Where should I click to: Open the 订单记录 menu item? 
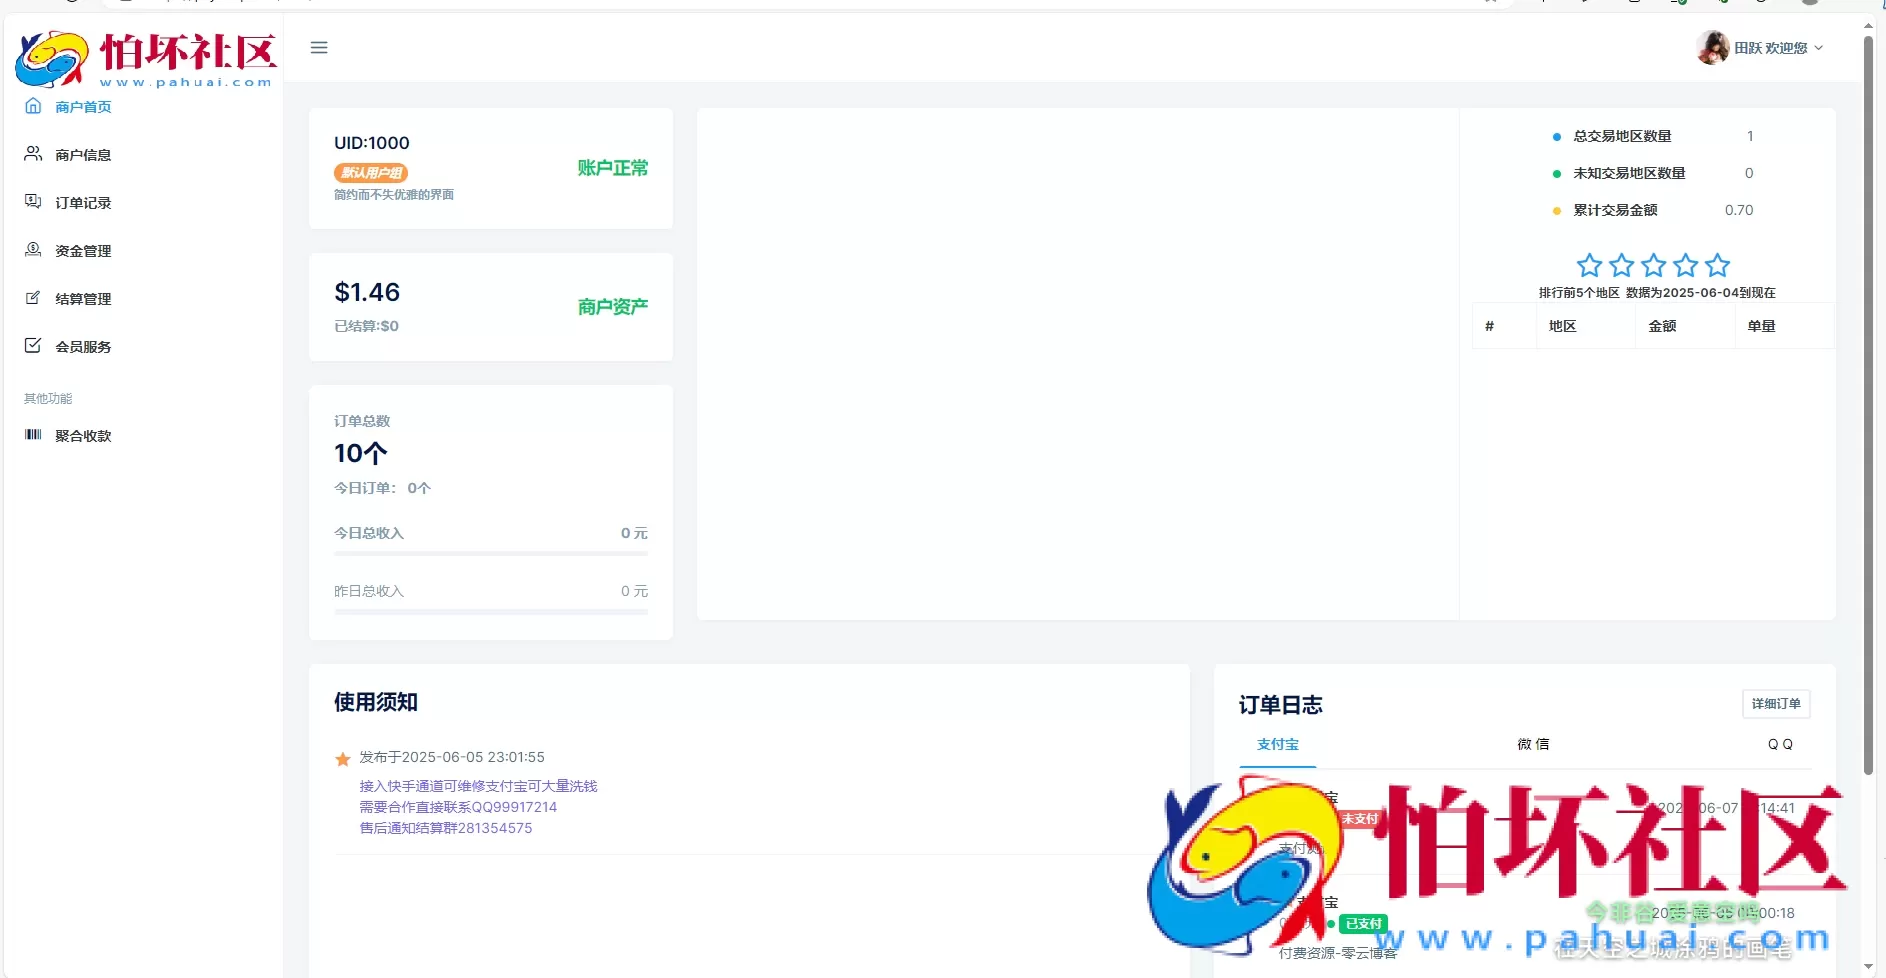(x=83, y=203)
